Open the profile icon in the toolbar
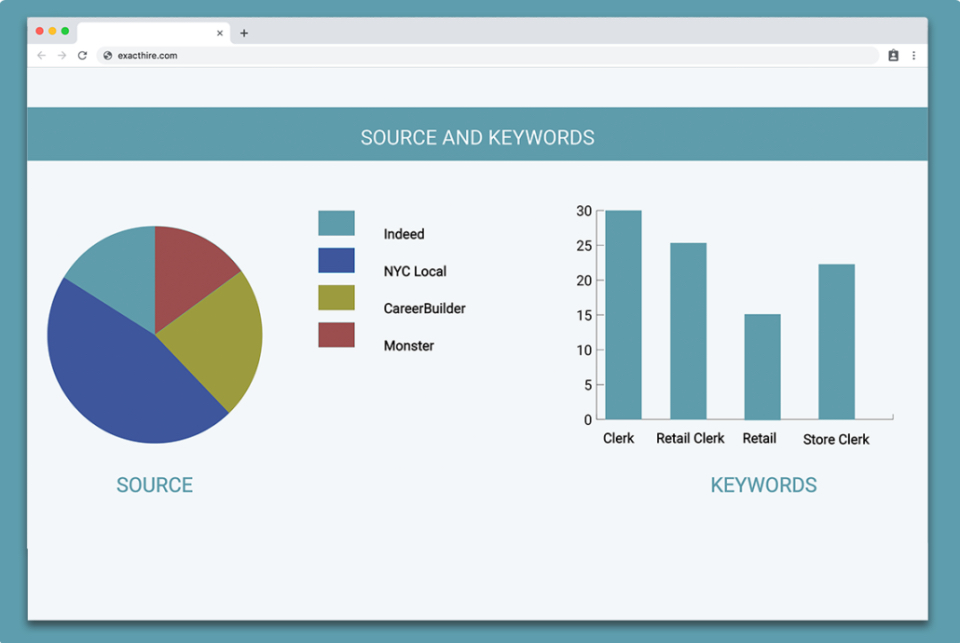Viewport: 960px width, 643px height. (893, 55)
